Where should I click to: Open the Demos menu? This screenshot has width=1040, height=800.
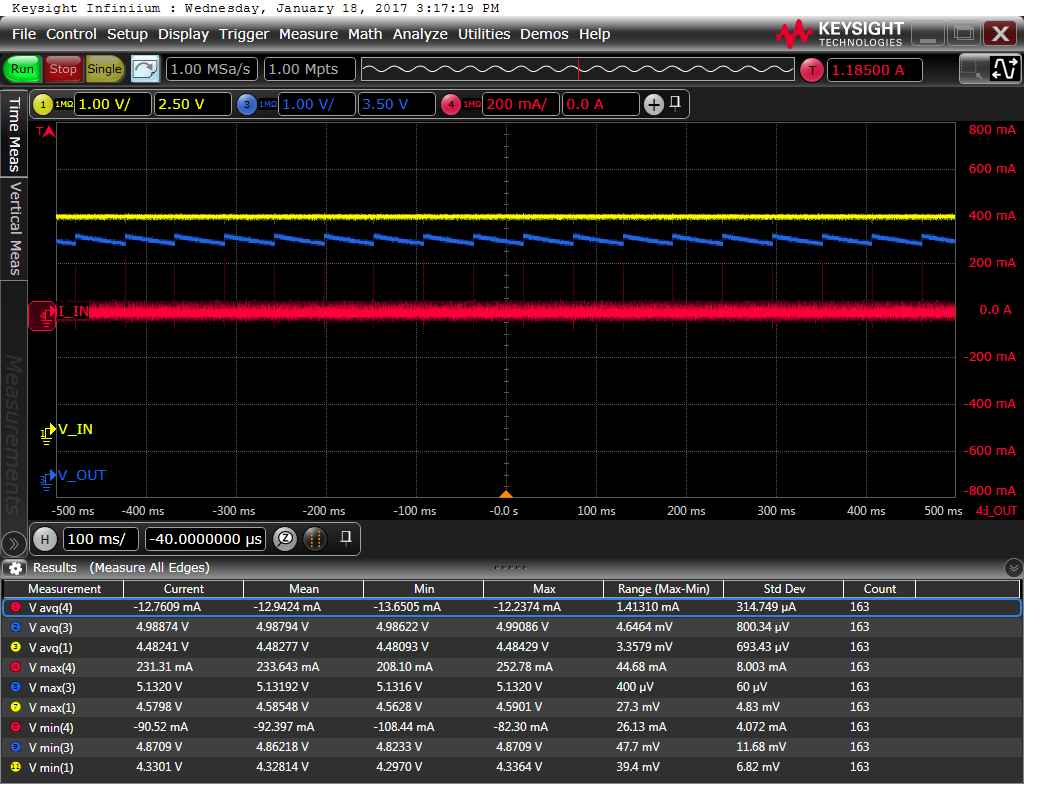click(544, 34)
